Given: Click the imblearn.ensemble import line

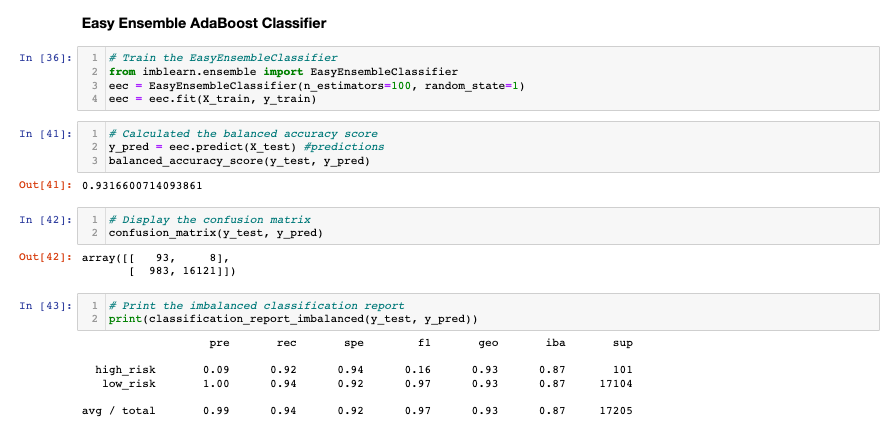Looking at the screenshot, I should (283, 72).
